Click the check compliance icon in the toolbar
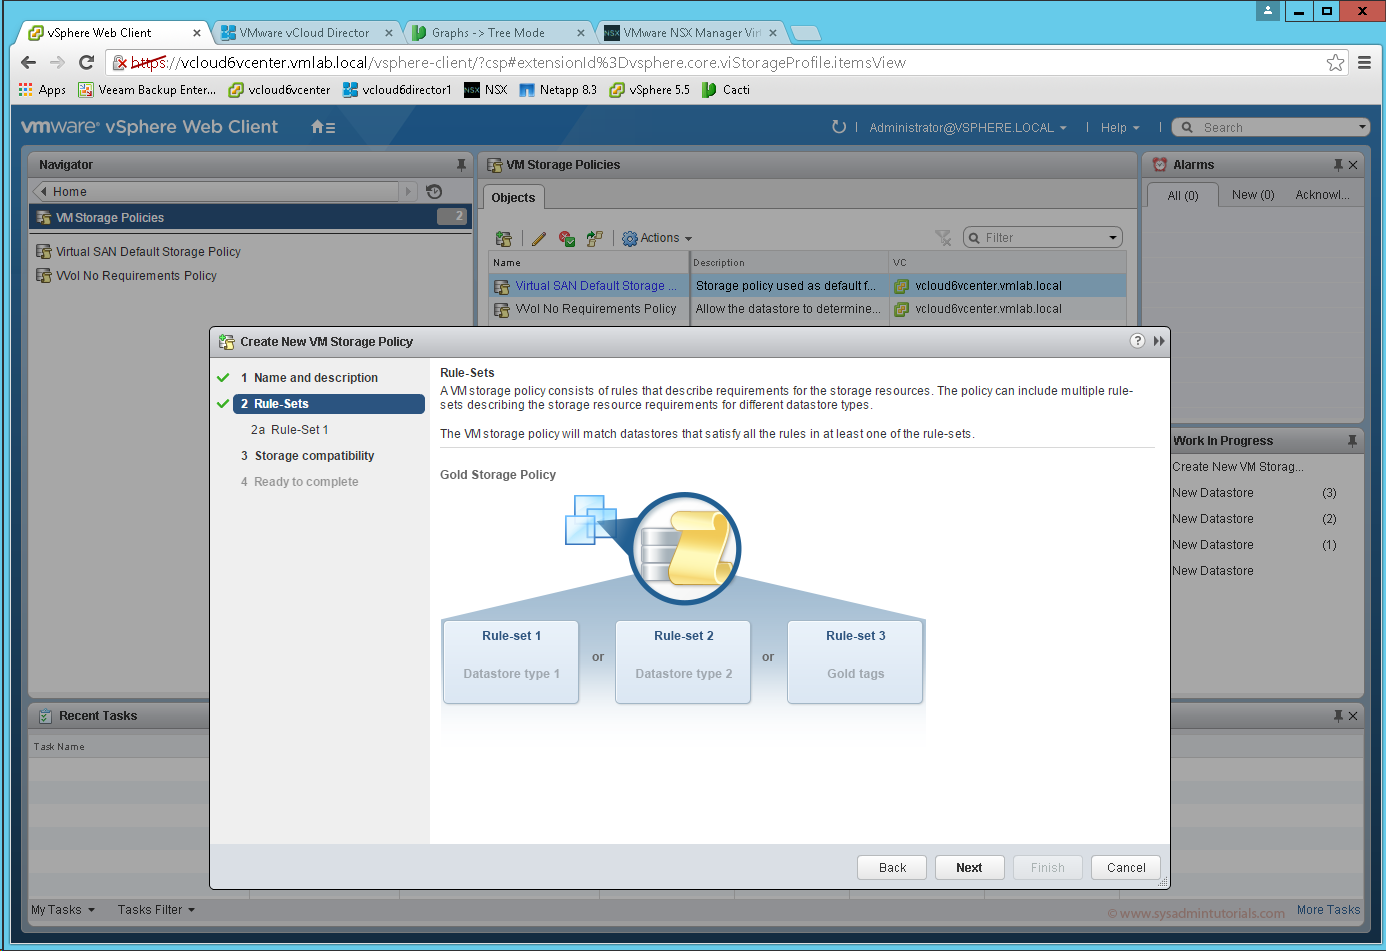The image size is (1386, 951). click(567, 238)
